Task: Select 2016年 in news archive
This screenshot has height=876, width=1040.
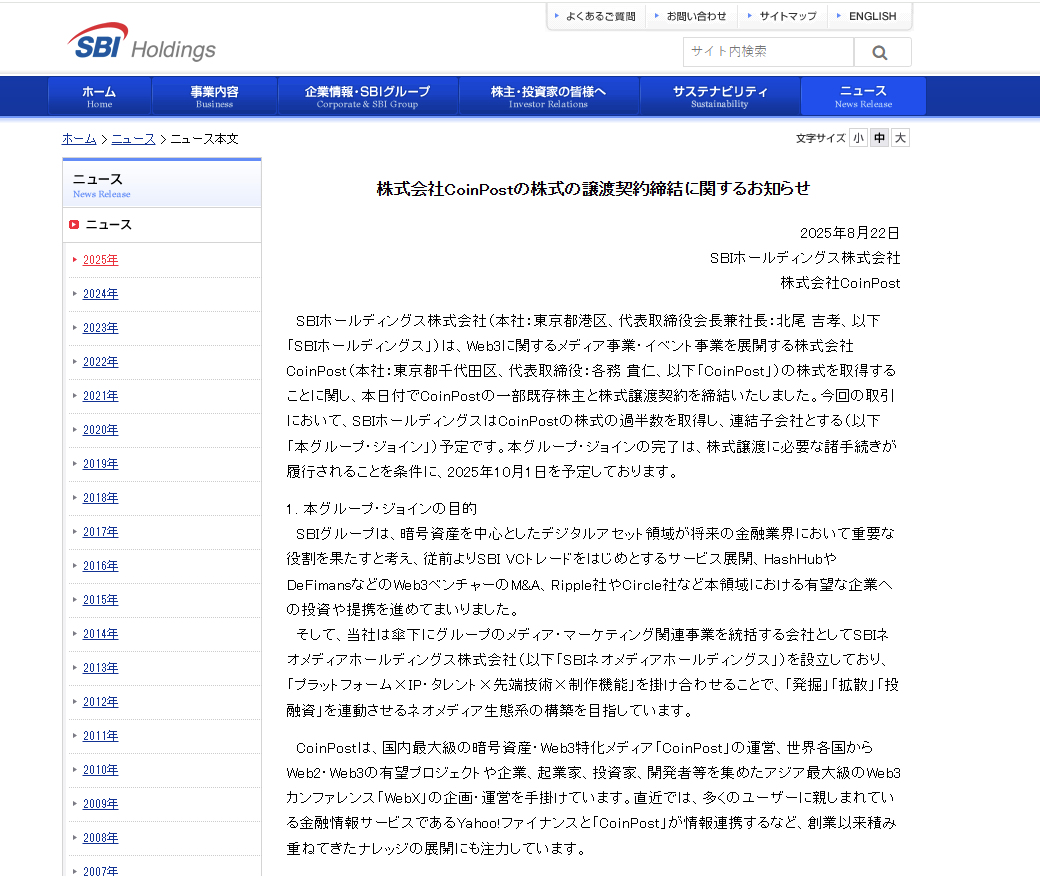Action: pyautogui.click(x=100, y=566)
